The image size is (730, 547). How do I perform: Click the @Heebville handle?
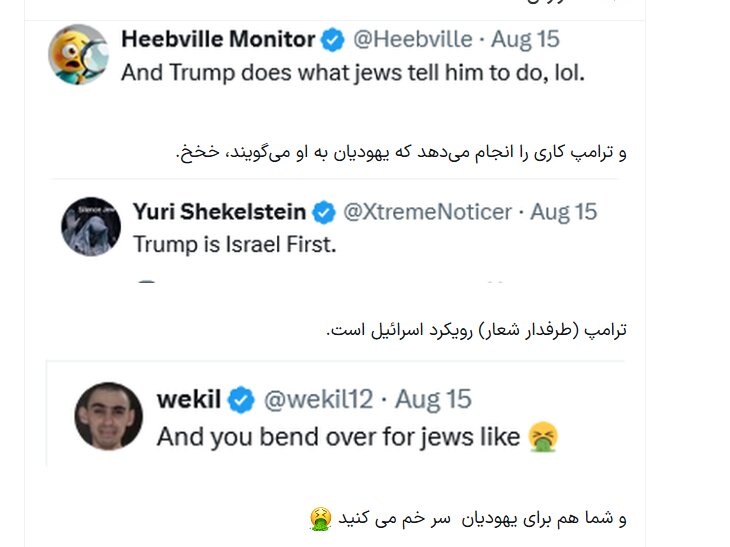412,40
